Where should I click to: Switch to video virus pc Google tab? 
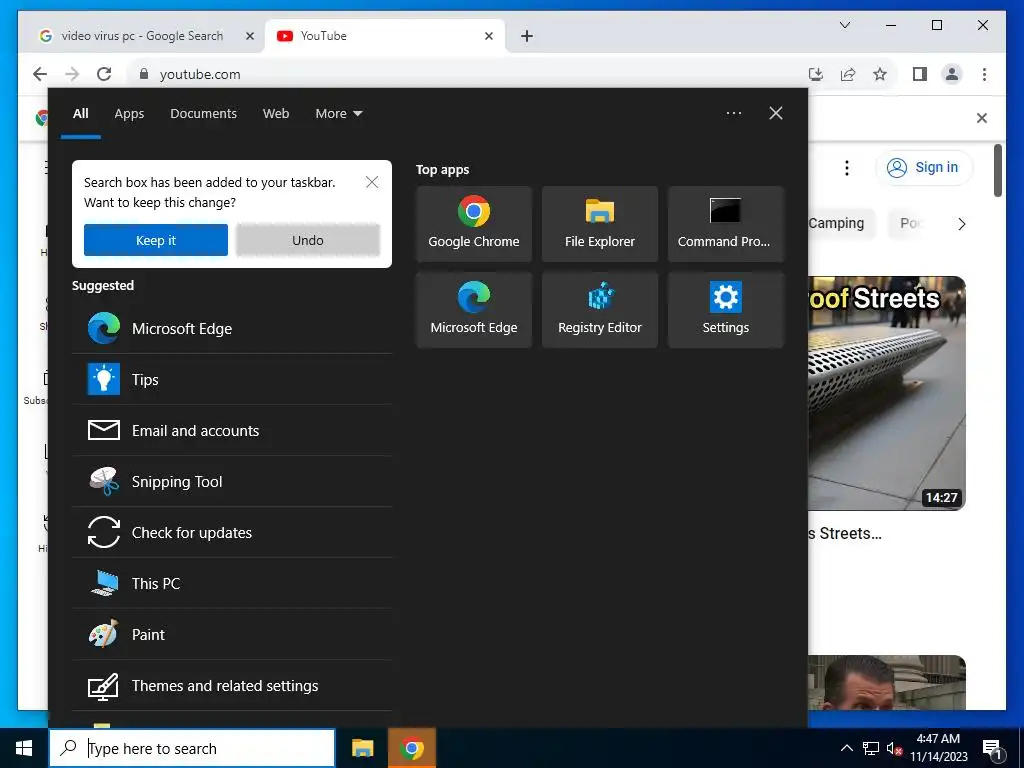(142, 36)
